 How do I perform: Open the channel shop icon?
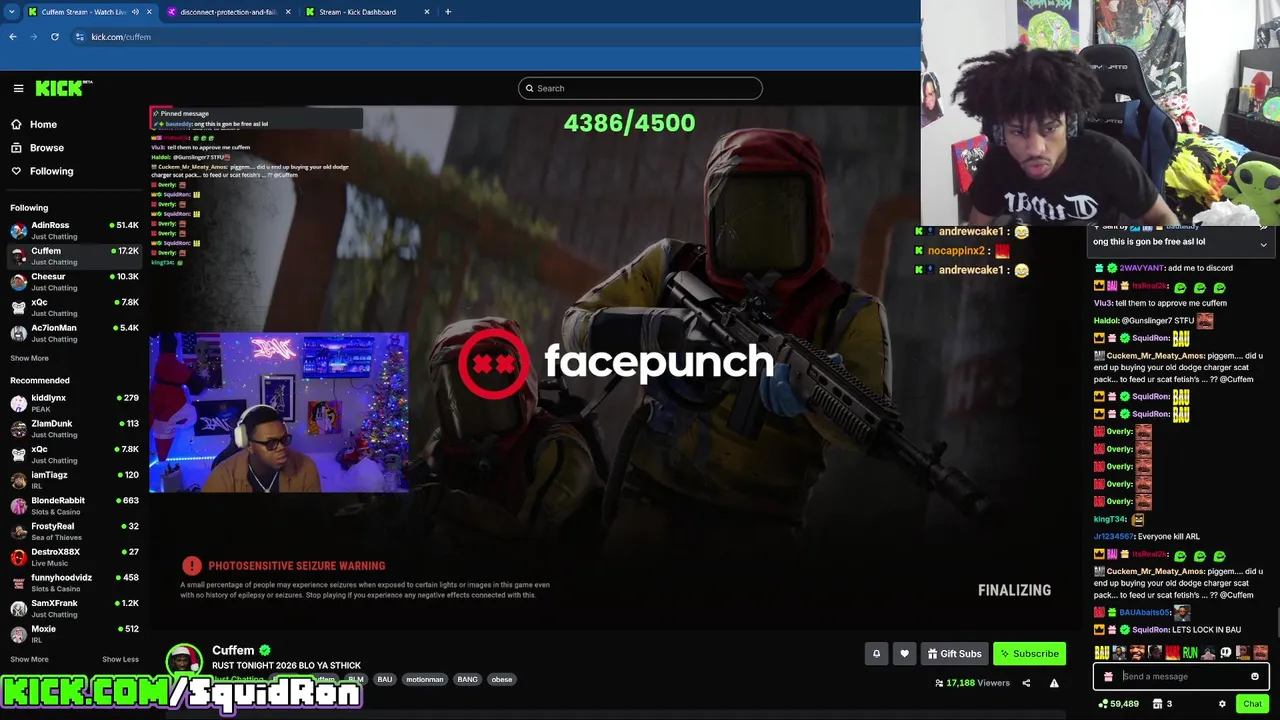[x=1157, y=704]
